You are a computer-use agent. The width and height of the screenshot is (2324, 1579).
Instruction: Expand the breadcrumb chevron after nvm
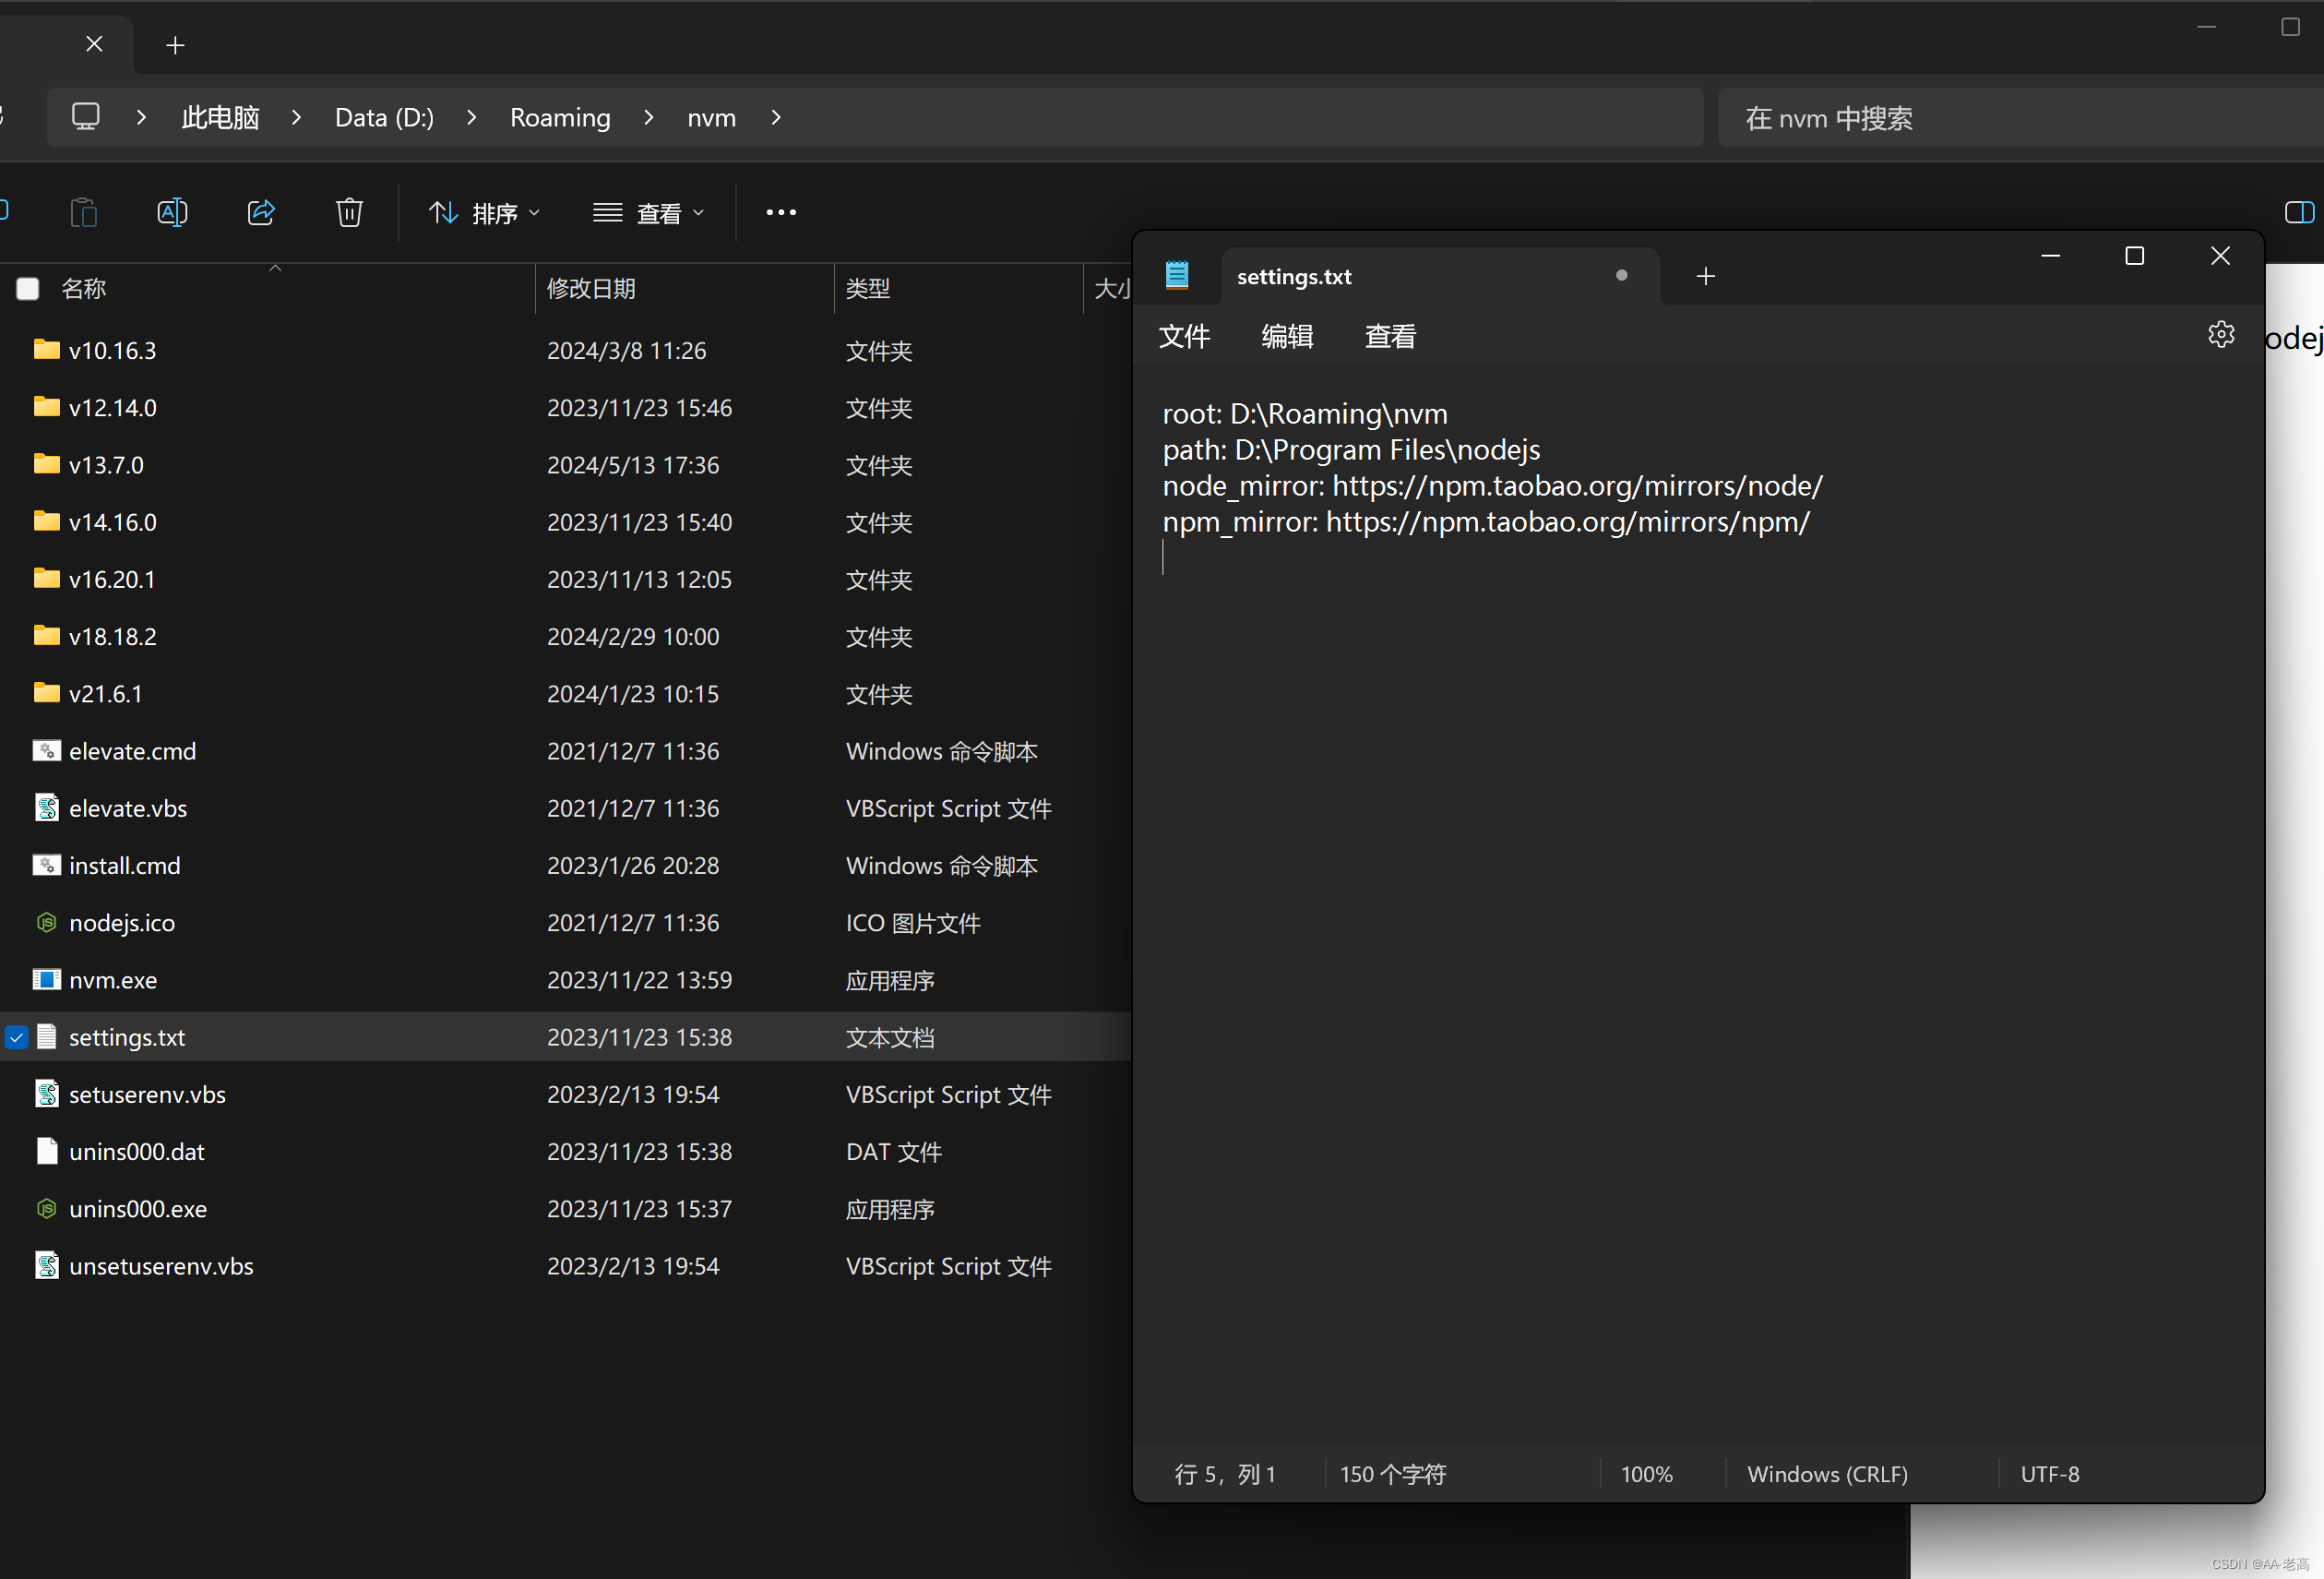(775, 117)
